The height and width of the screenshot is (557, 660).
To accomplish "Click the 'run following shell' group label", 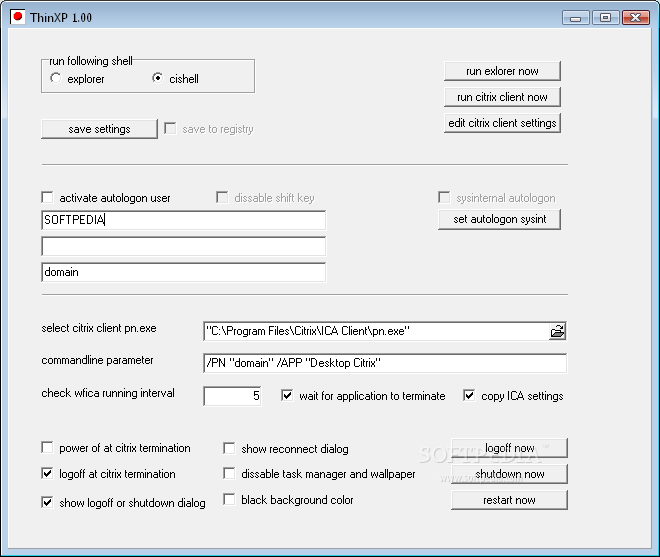I will pos(91,61).
